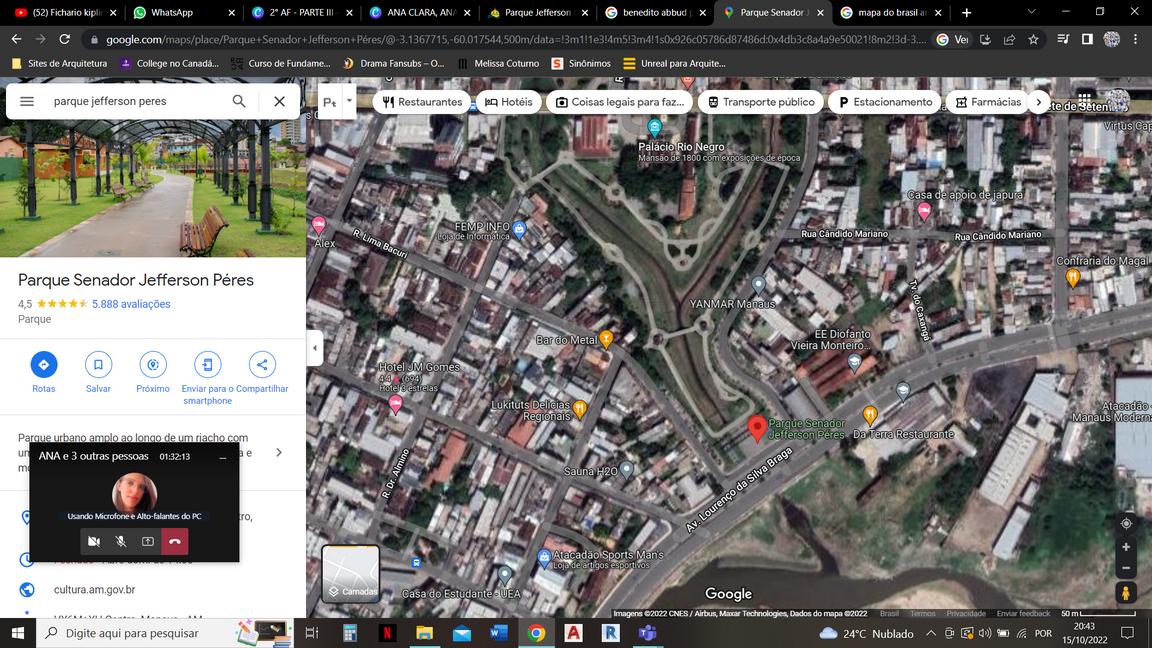The height and width of the screenshot is (648, 1152).
Task: Open Sites de Arquitetura bookmark folder
Action: click(x=59, y=63)
